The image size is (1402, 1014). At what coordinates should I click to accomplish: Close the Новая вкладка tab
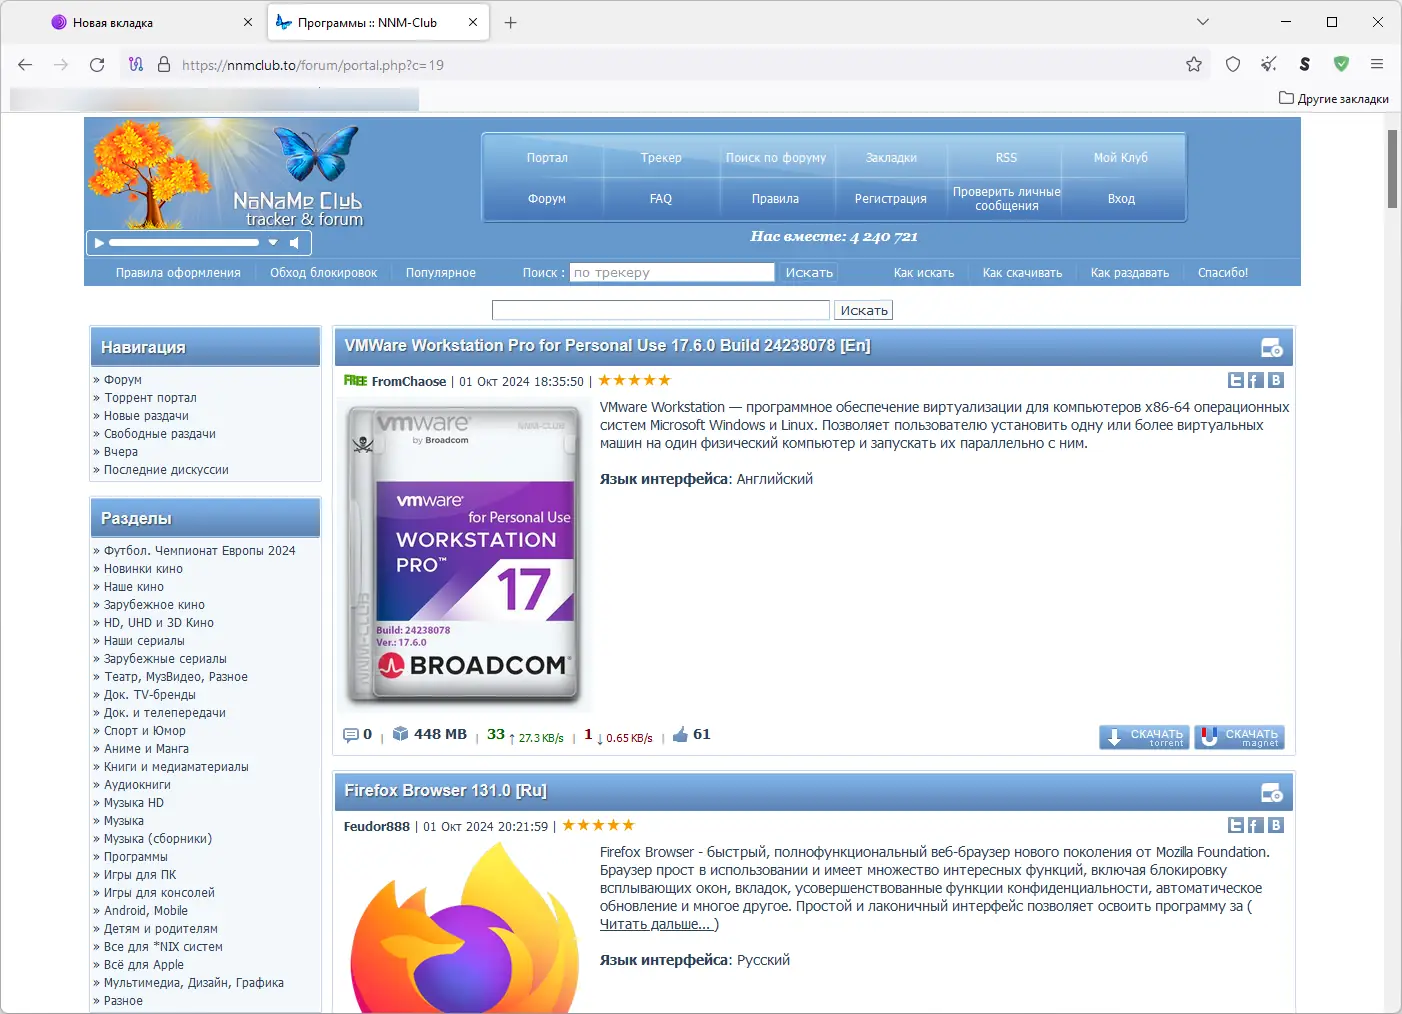pyautogui.click(x=248, y=22)
